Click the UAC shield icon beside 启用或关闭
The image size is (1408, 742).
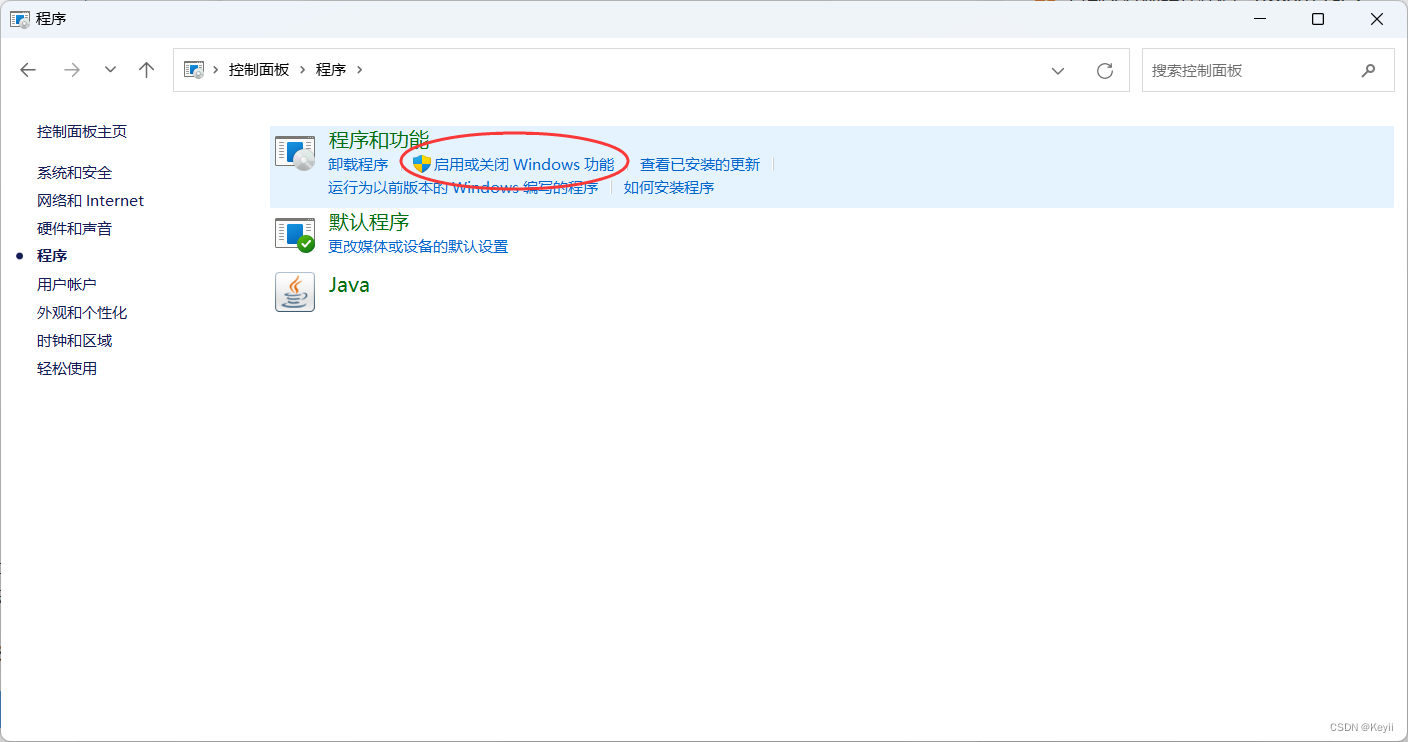pyautogui.click(x=422, y=164)
